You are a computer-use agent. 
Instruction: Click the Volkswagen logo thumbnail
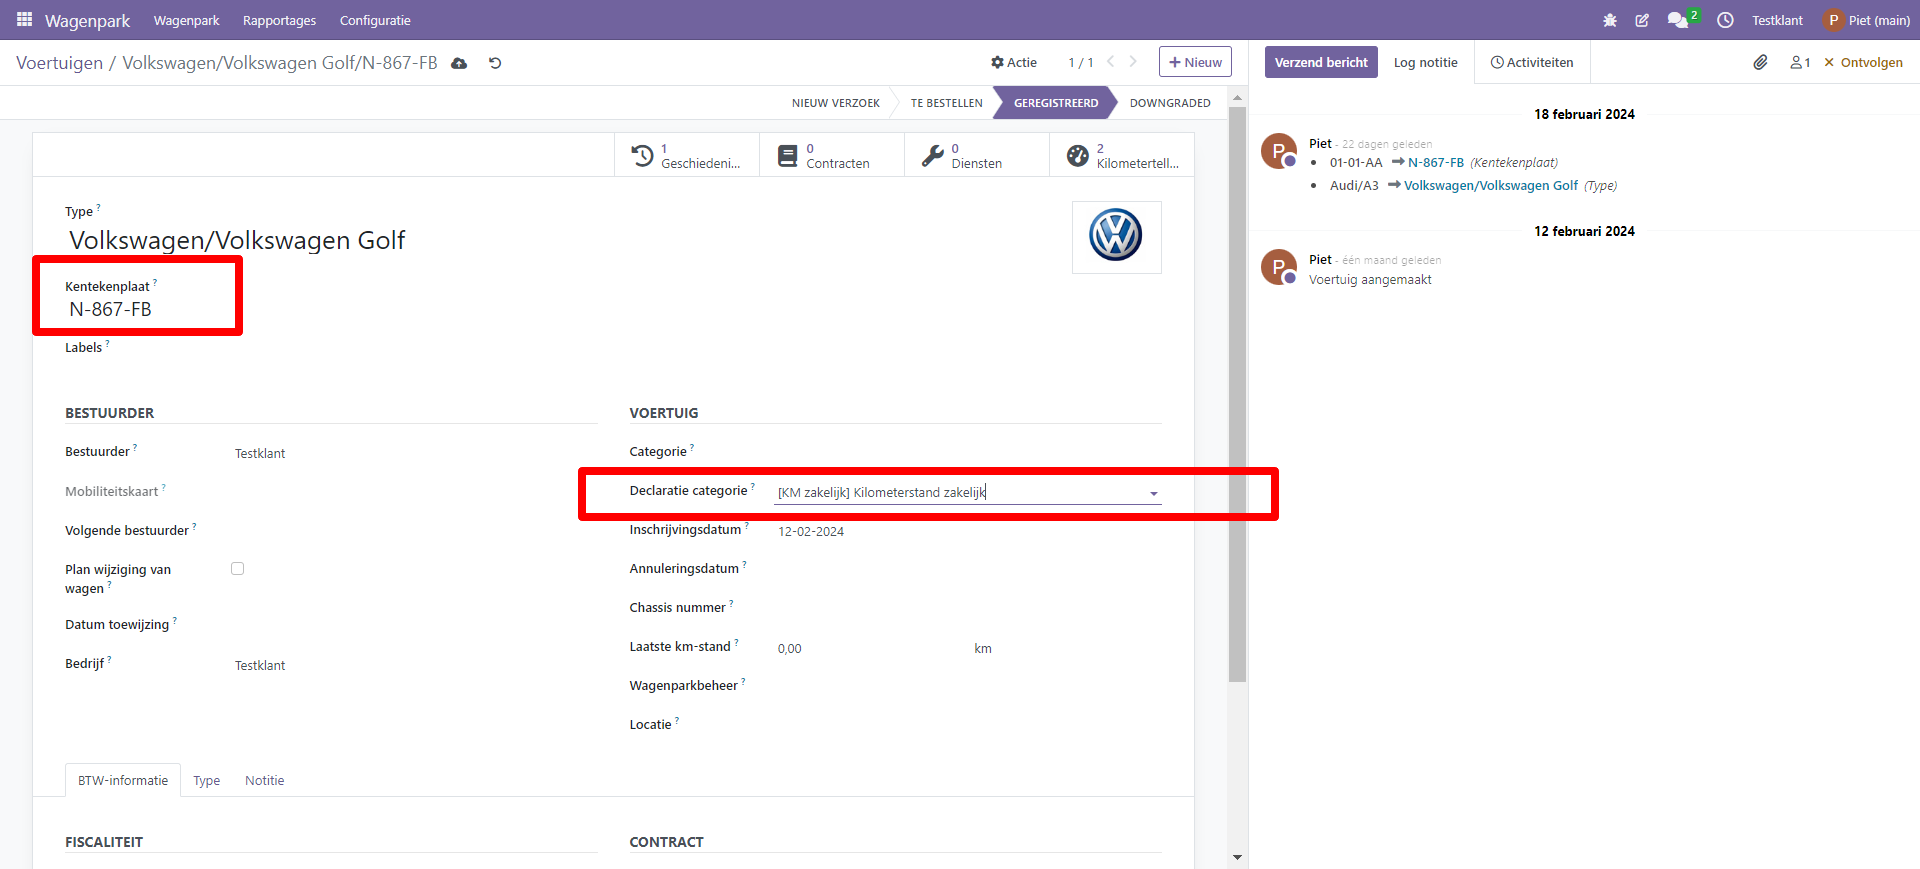(1116, 237)
